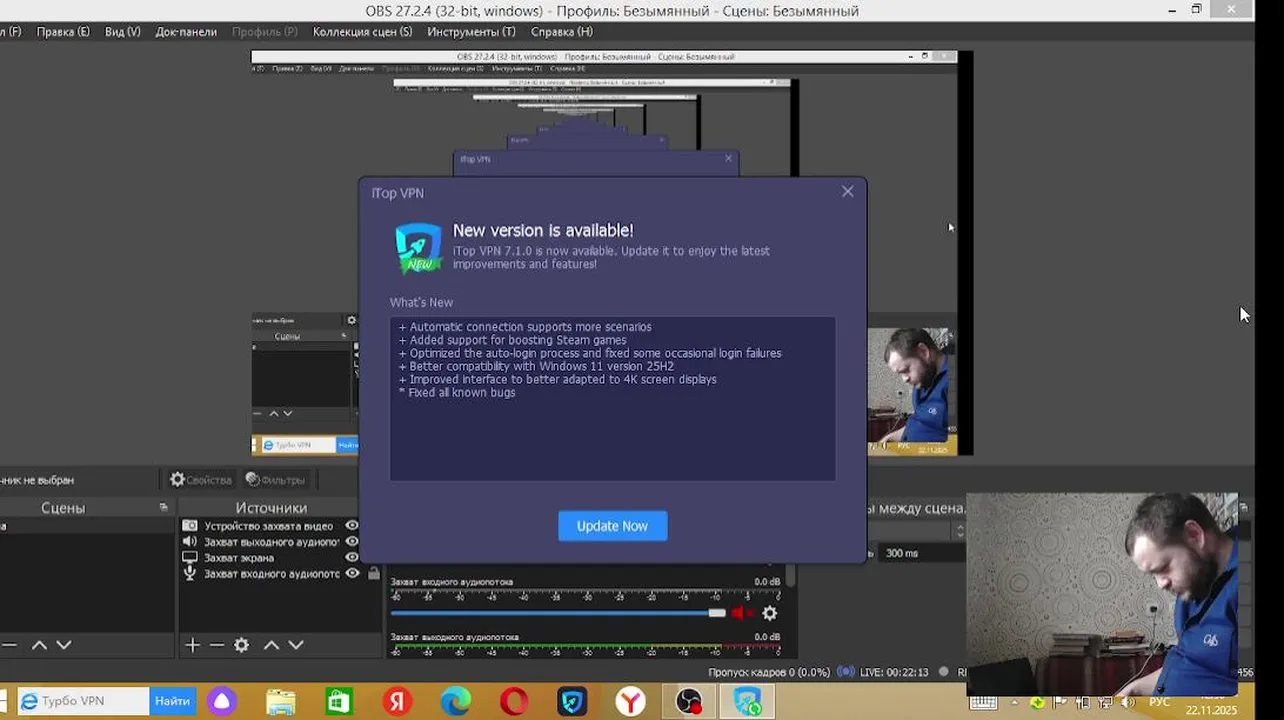The width and height of the screenshot is (1284, 720).
Task: Open source properties gear in Источники toolbar
Action: (x=241, y=646)
